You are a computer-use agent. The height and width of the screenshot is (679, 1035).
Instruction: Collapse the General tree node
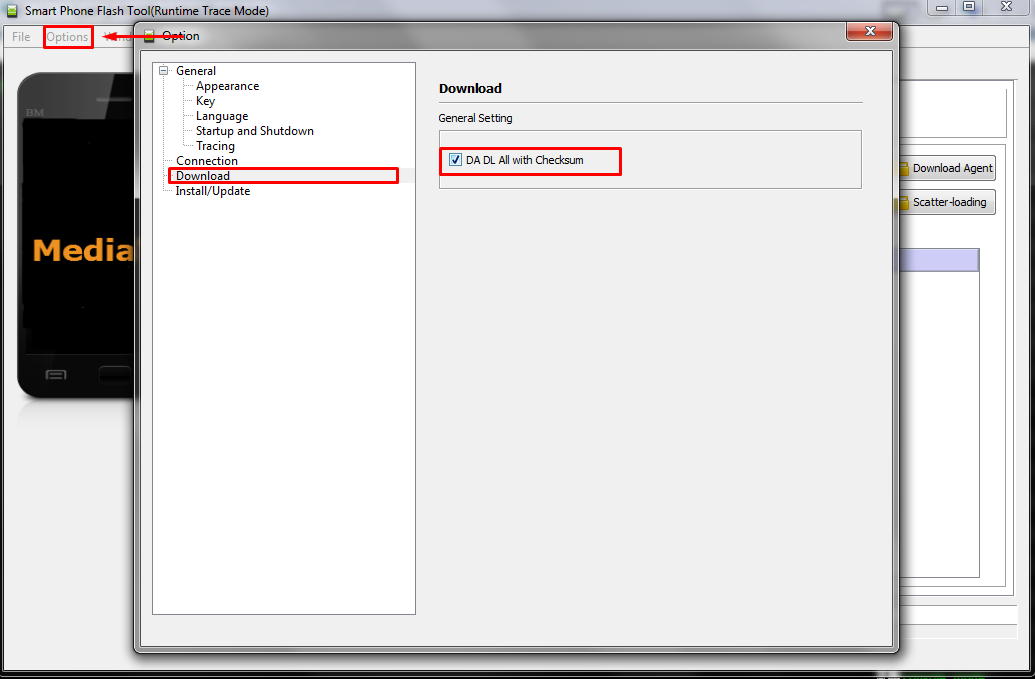click(x=164, y=71)
